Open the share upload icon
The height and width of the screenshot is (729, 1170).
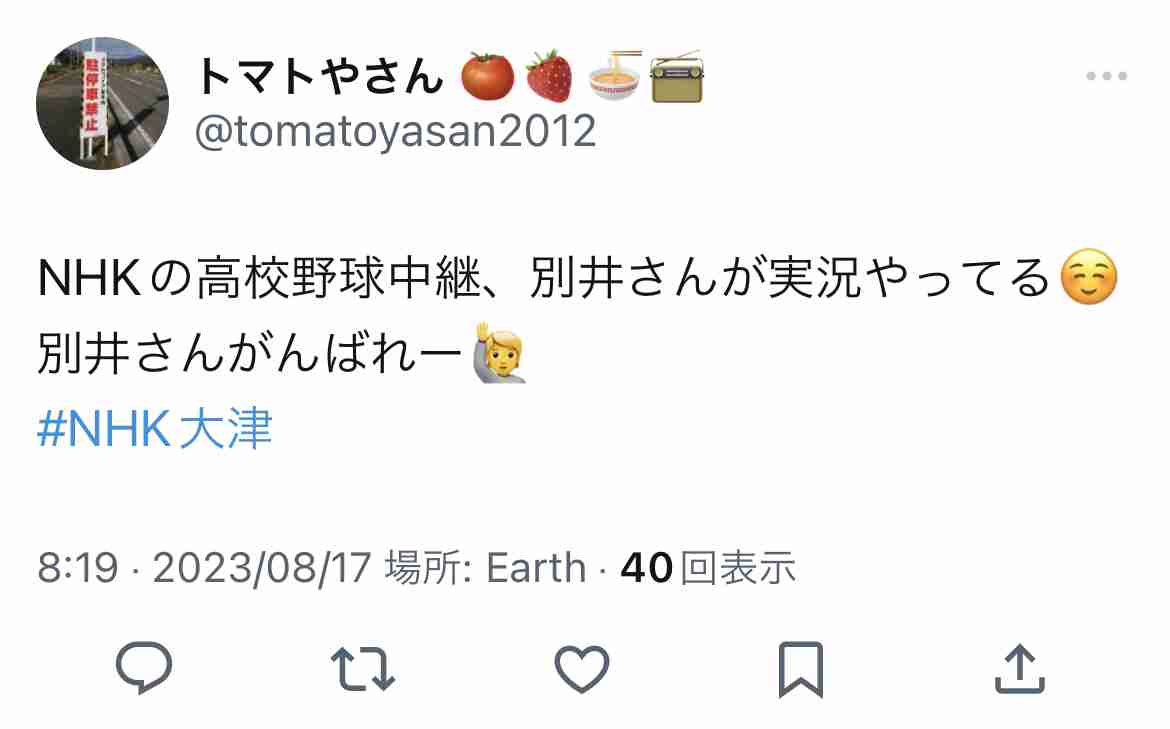pyautogui.click(x=1019, y=669)
